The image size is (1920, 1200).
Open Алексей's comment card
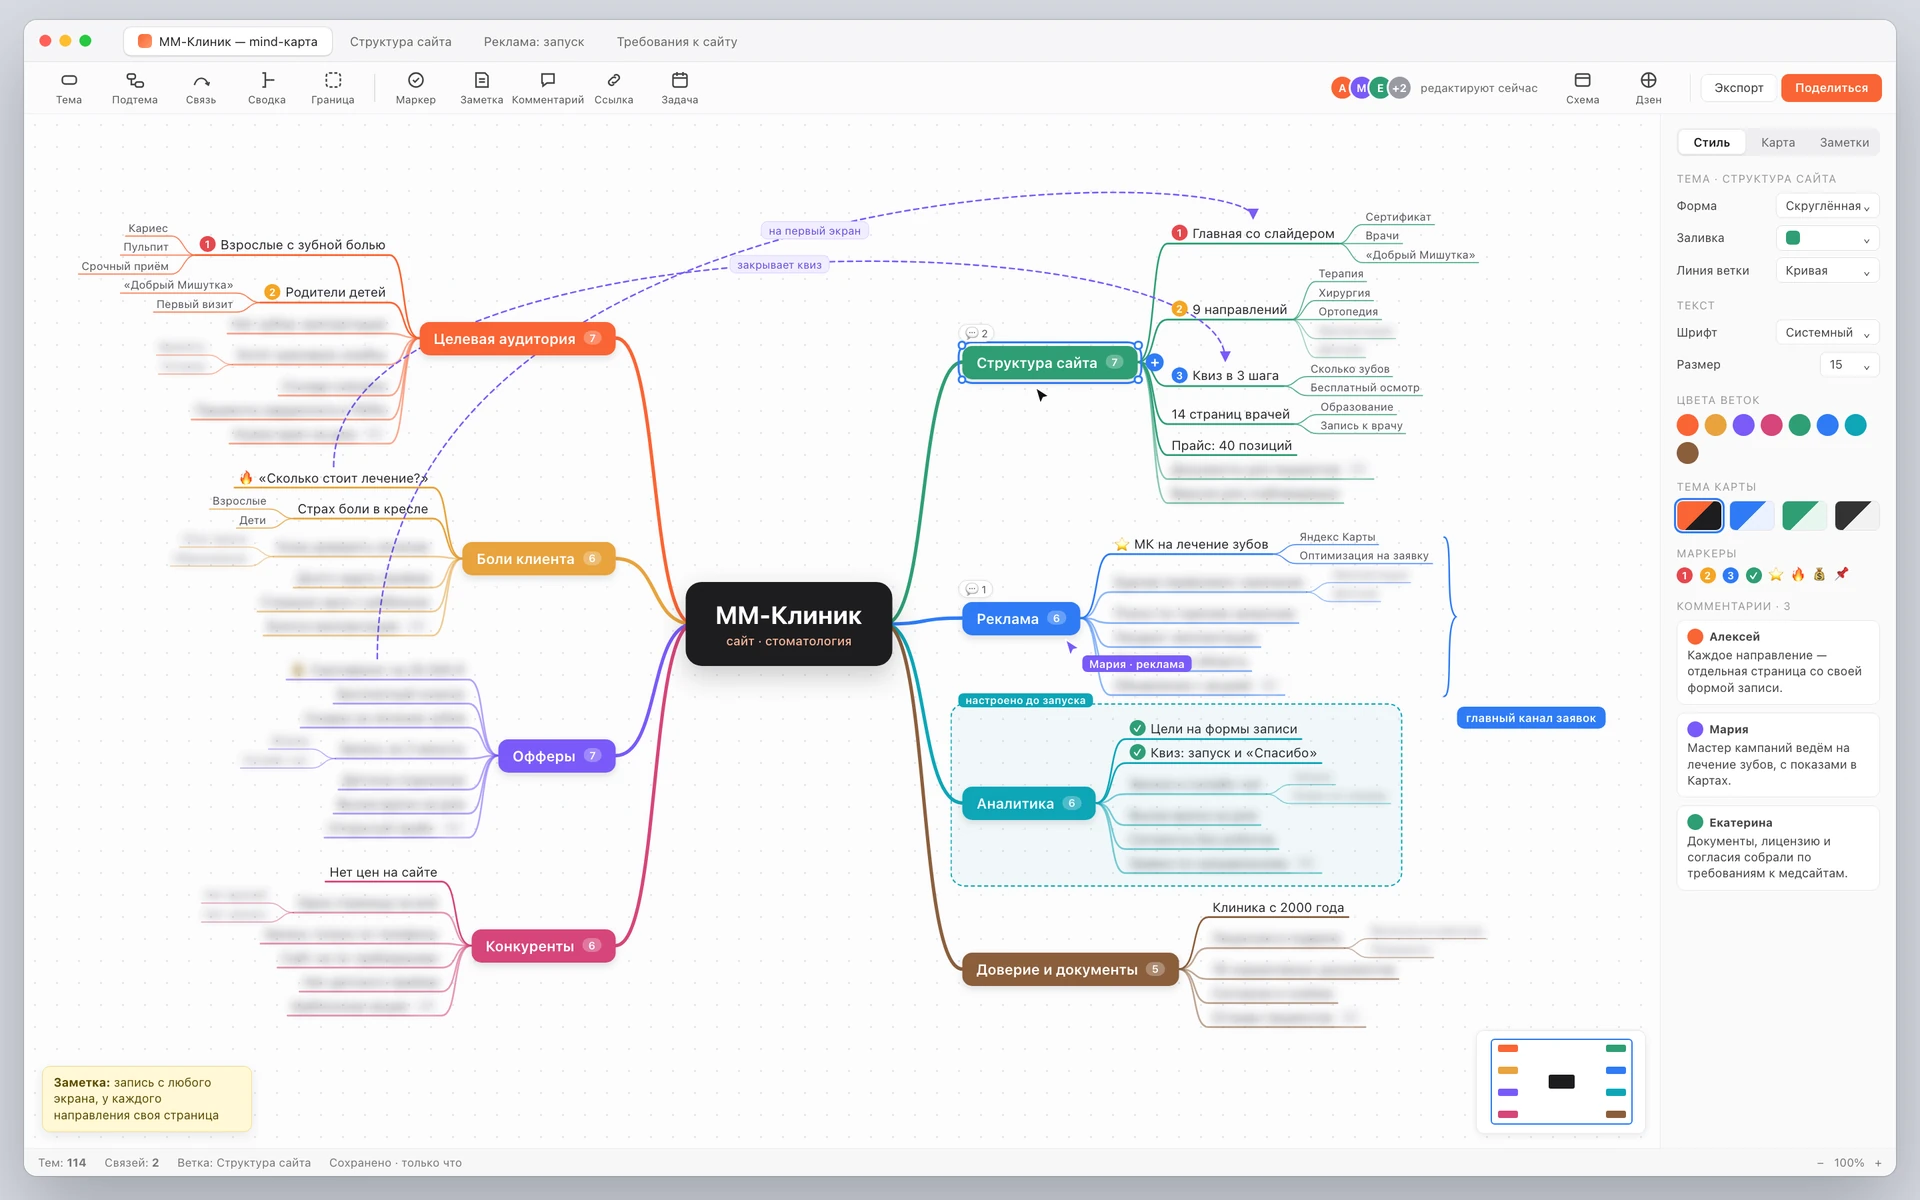(1778, 662)
